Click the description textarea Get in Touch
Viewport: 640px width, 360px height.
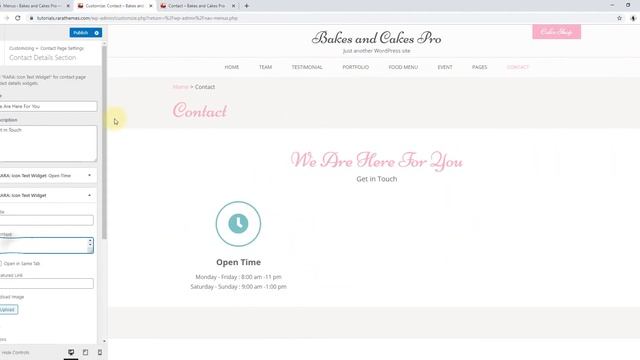(x=48, y=143)
